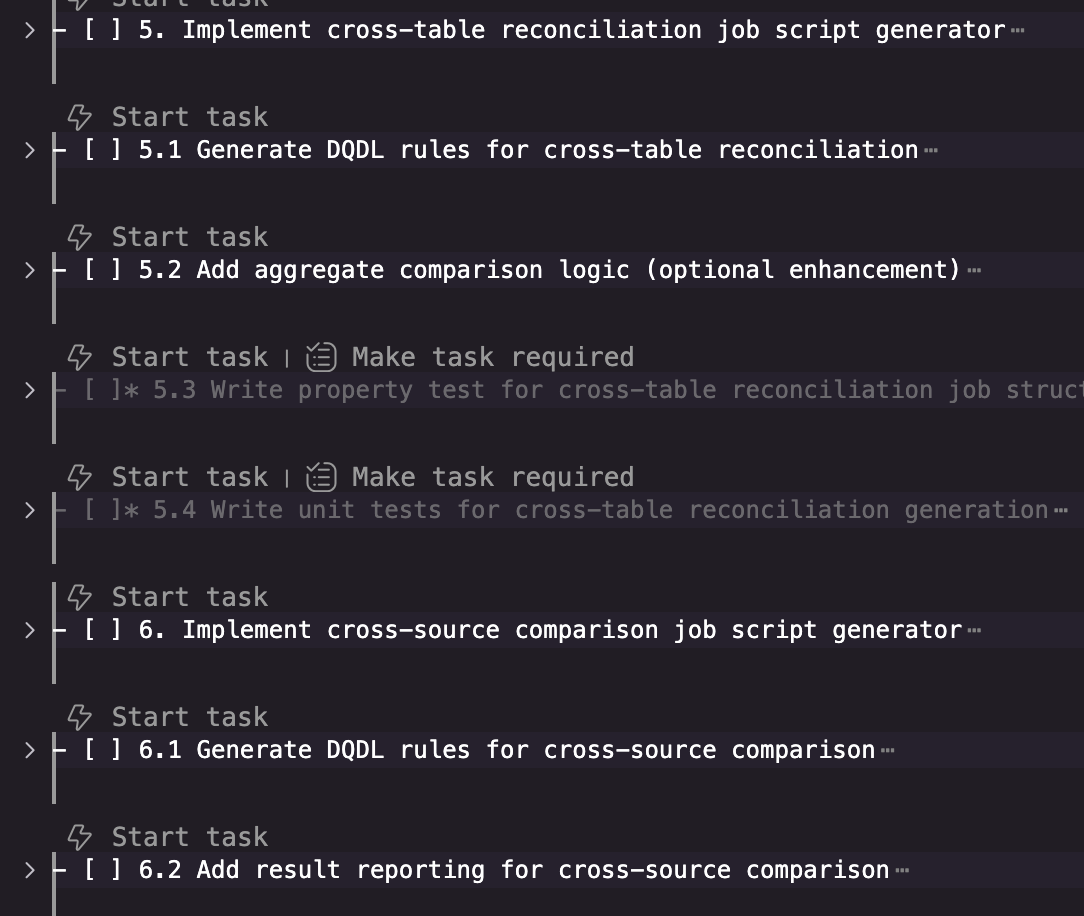Click lightning icon above task 5.2
The height and width of the screenshot is (916, 1084).
pyautogui.click(x=80, y=238)
